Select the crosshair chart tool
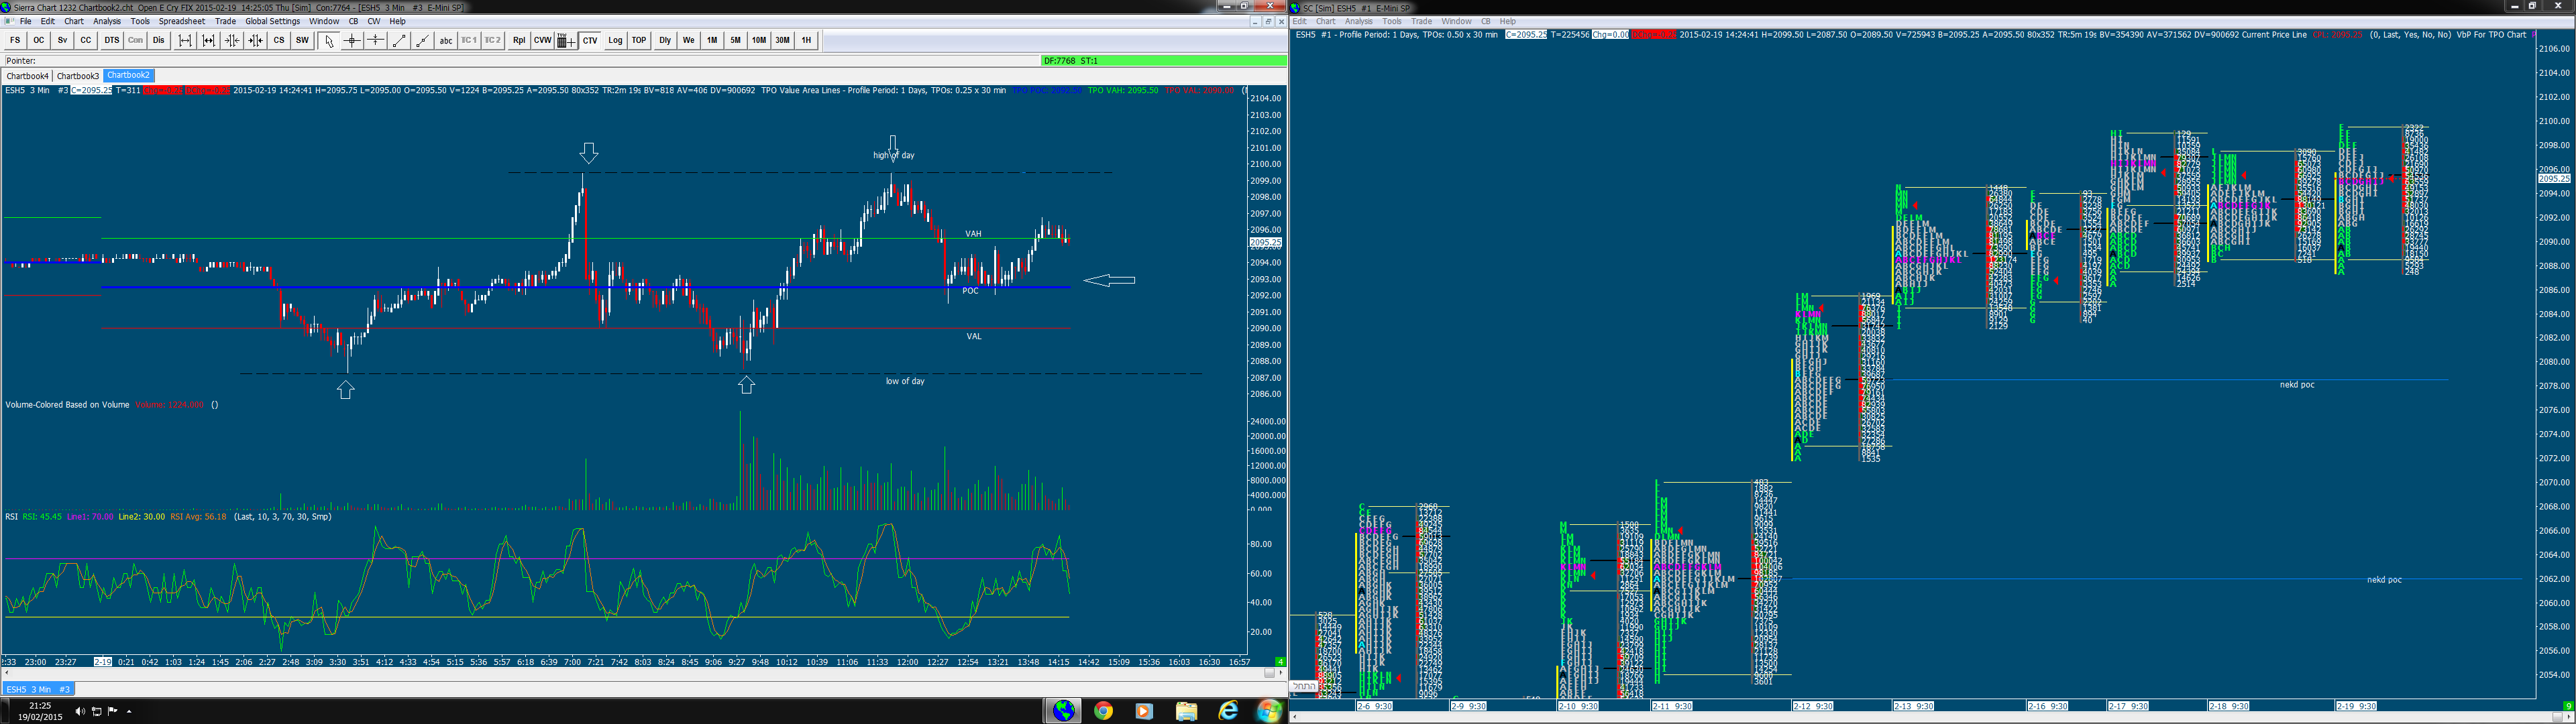The image size is (2576, 724). 352,40
